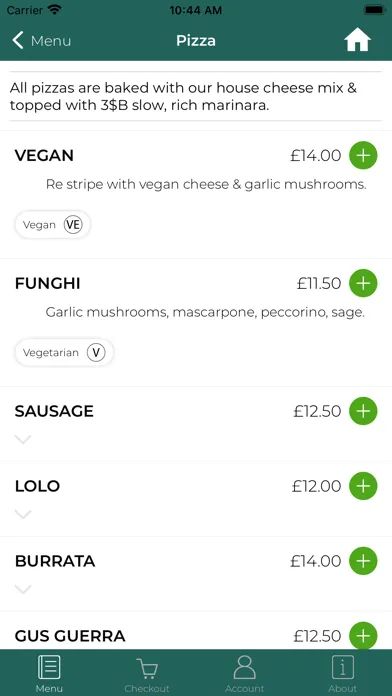392x696 pixels.
Task: Add the Funghi pizza to order
Action: (363, 283)
